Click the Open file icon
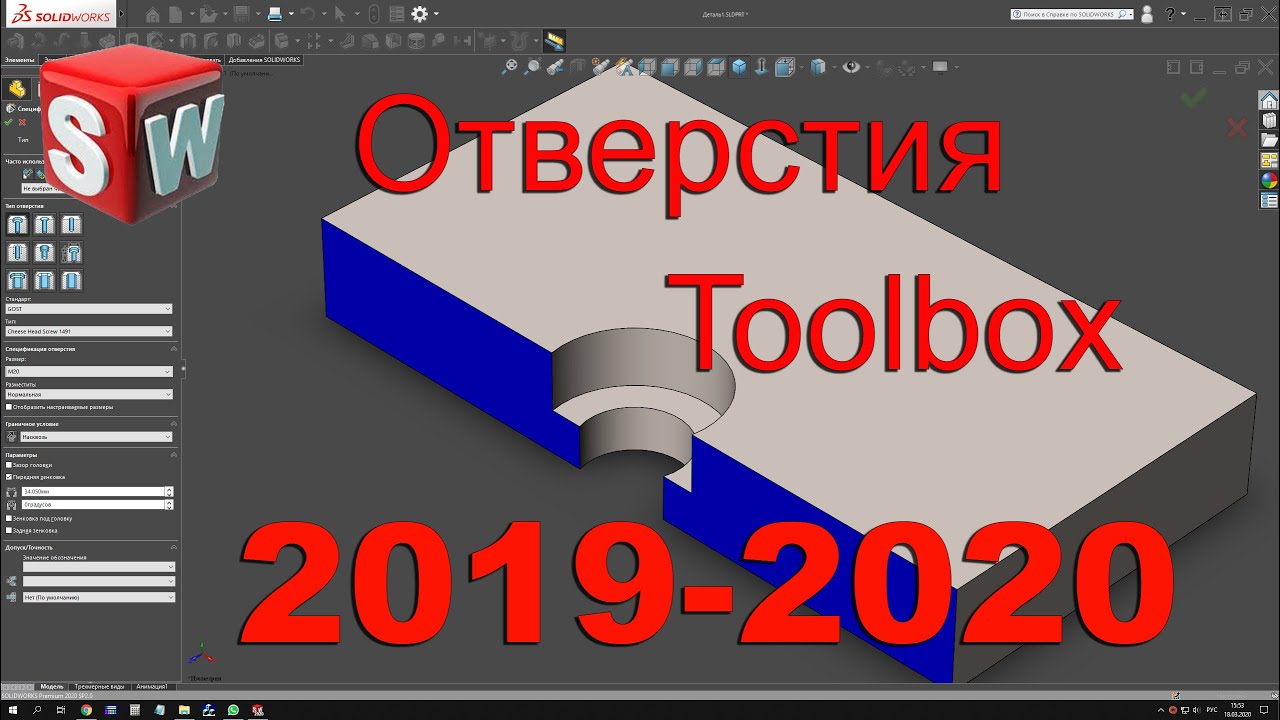The height and width of the screenshot is (720, 1280). tap(206, 15)
